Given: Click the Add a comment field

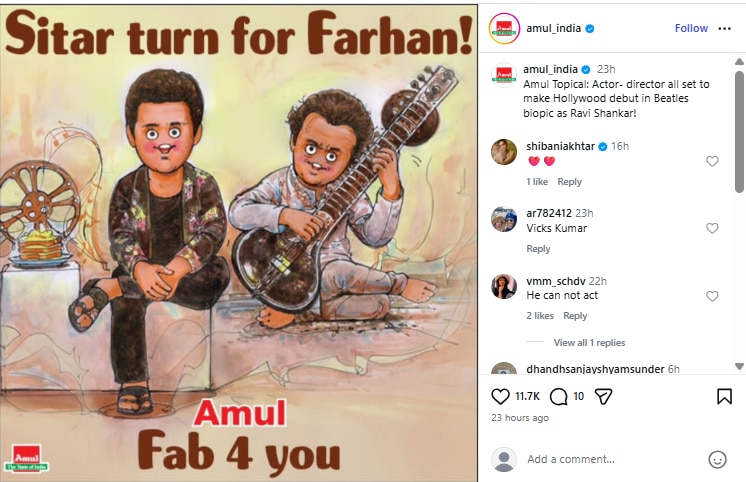Looking at the screenshot, I should 614,459.
